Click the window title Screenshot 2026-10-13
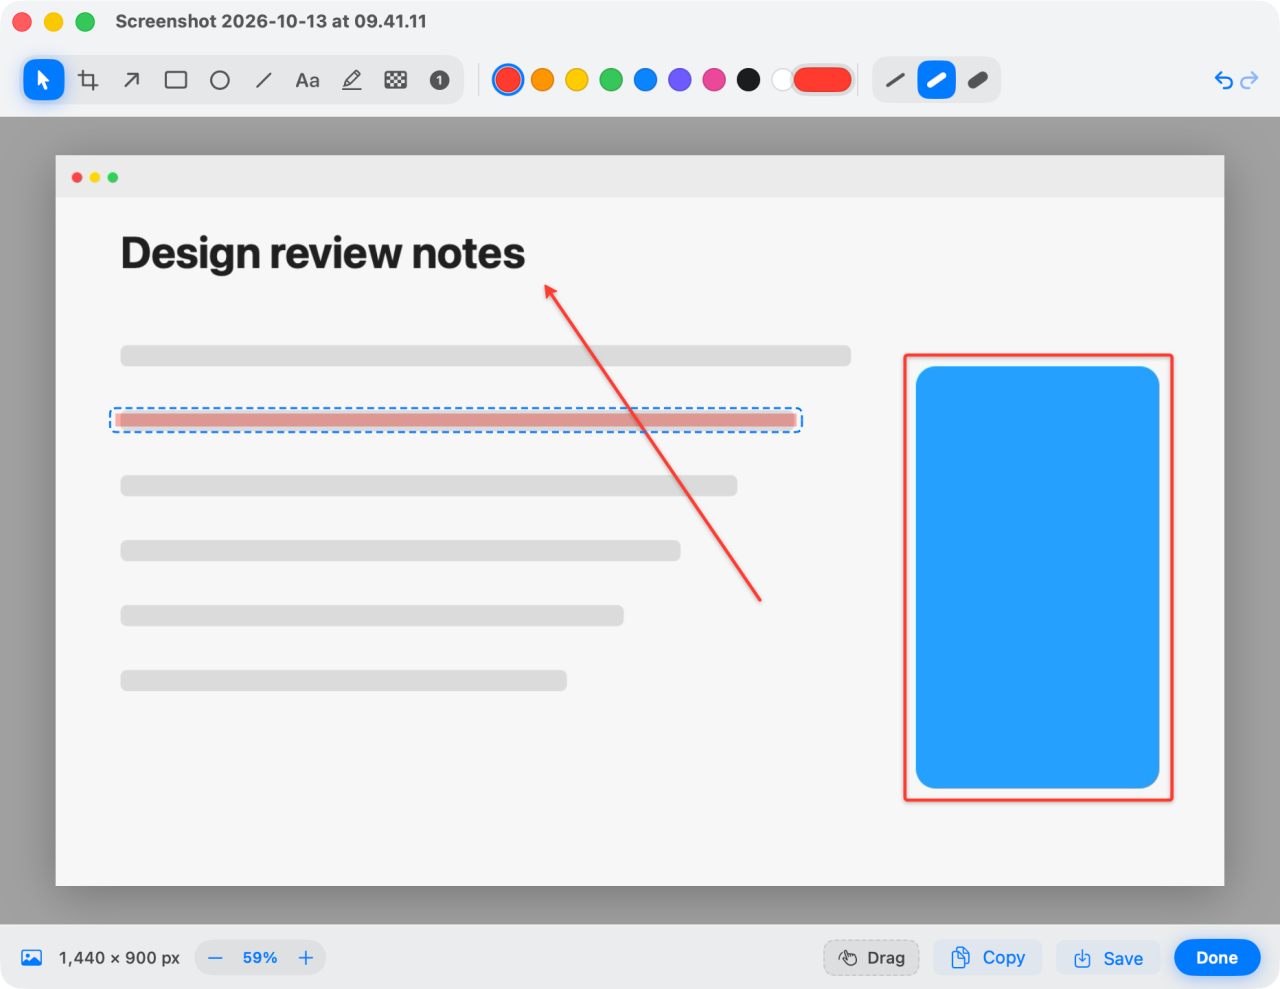This screenshot has width=1280, height=989. pos(271,21)
